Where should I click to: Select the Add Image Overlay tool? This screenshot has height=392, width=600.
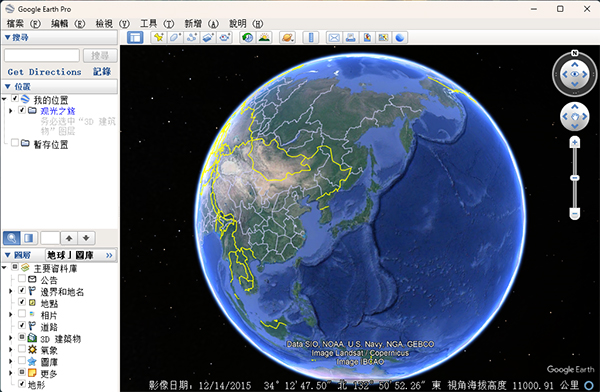click(208, 38)
